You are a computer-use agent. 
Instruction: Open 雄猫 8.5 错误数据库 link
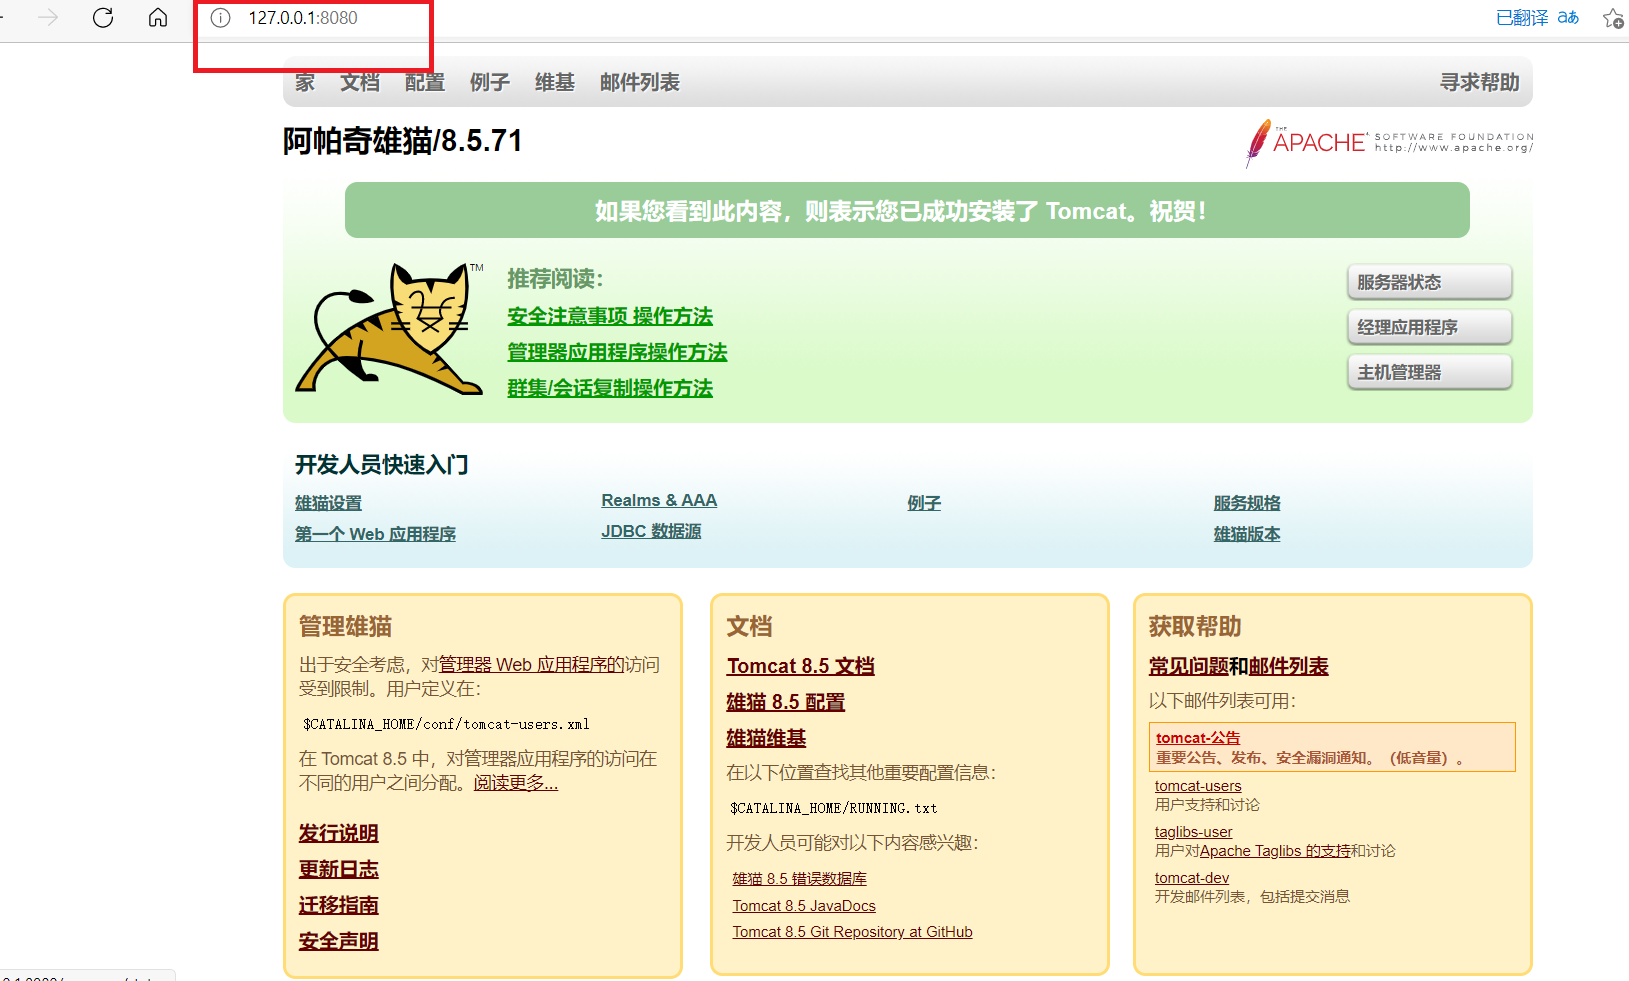[x=800, y=879]
